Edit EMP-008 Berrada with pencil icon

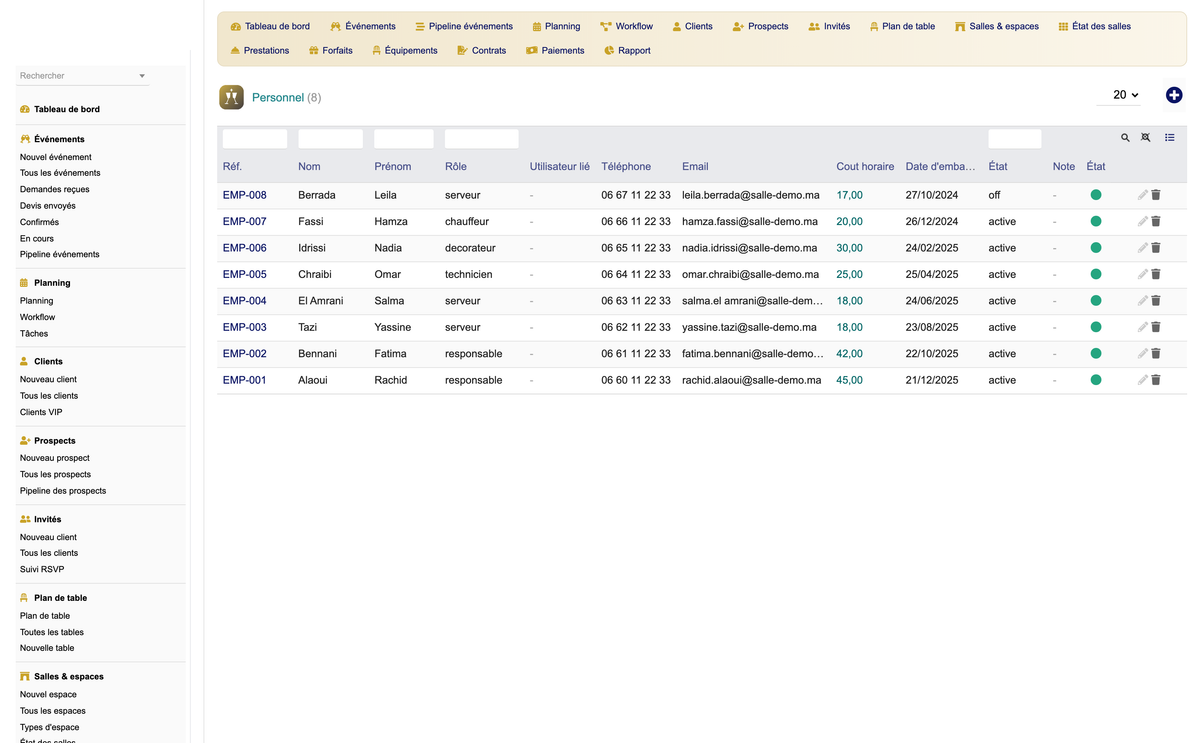(1143, 195)
